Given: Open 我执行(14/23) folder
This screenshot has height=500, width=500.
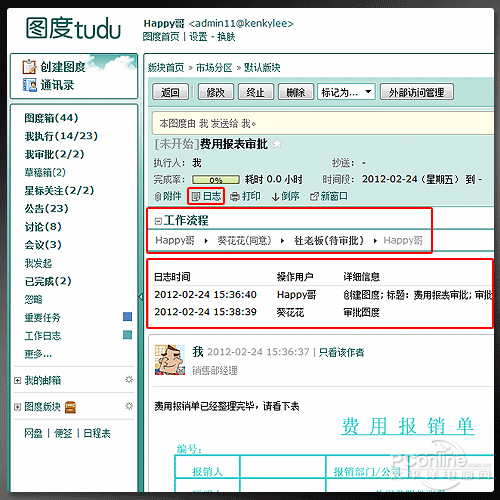Looking at the screenshot, I should (x=61, y=136).
